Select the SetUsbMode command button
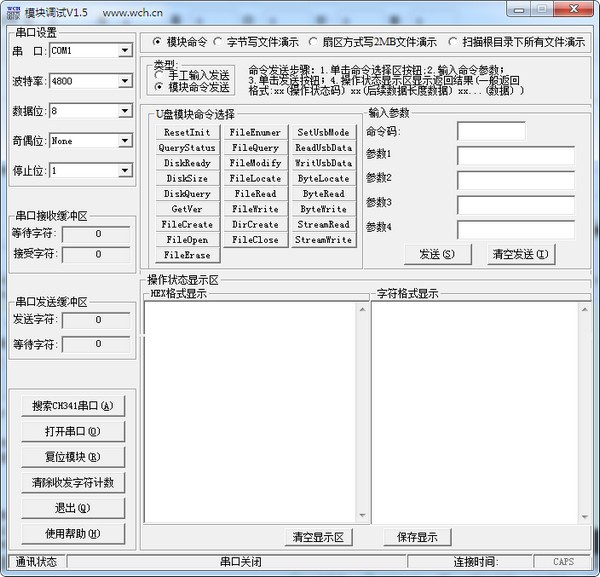600x577 pixels. point(324,132)
